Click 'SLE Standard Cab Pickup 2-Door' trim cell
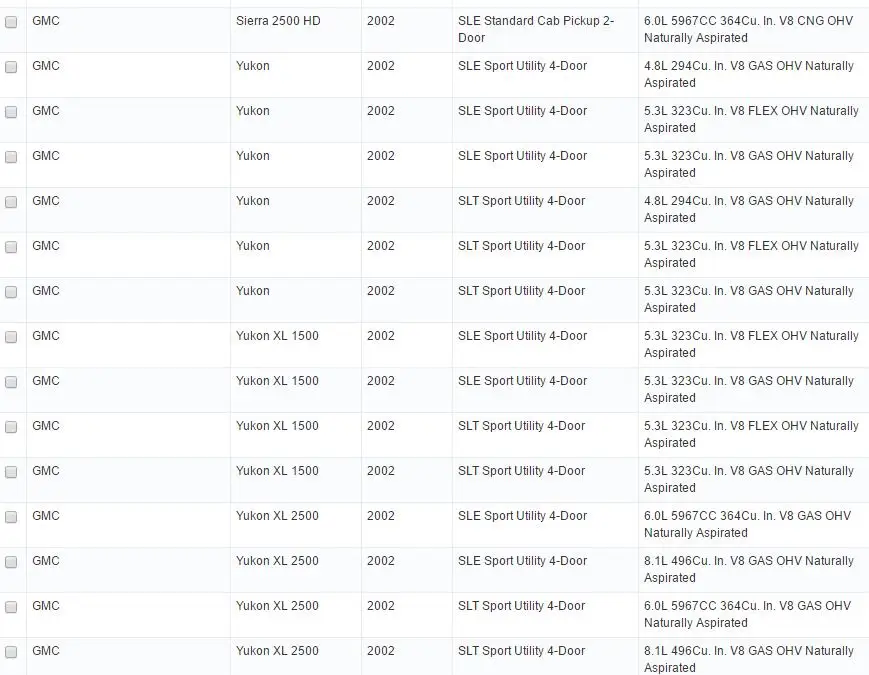 [536, 29]
